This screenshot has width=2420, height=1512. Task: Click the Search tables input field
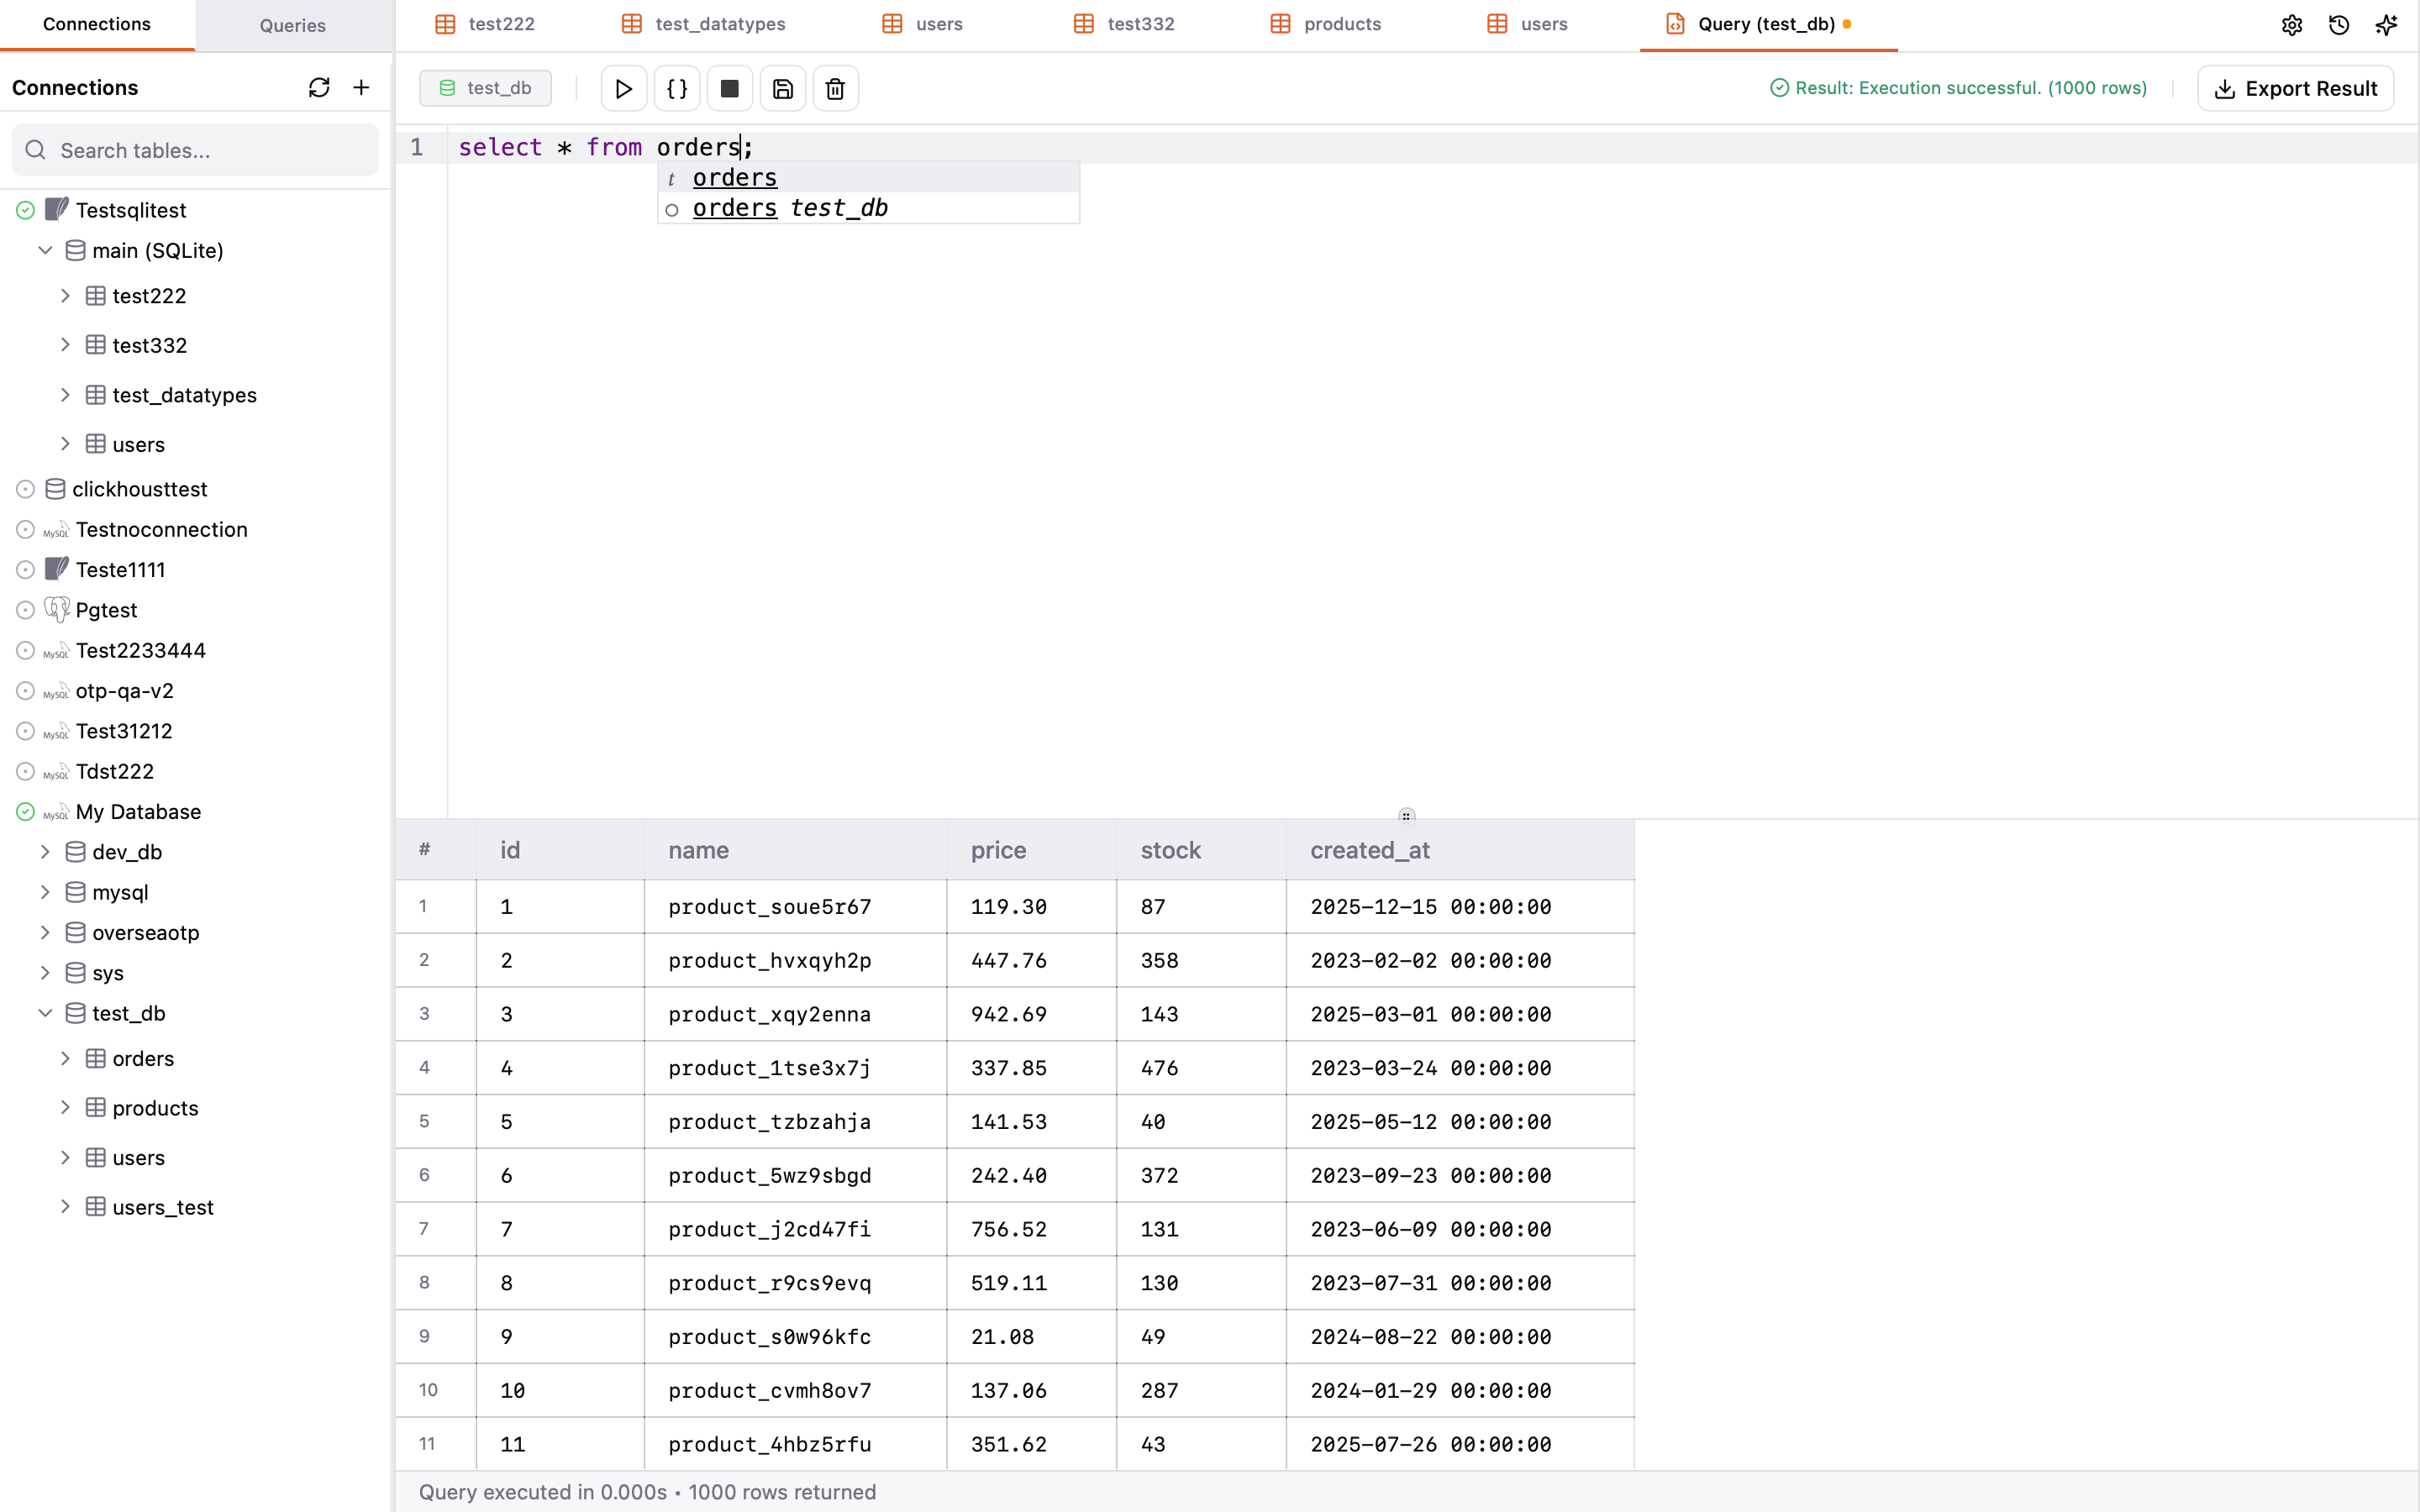[194, 150]
